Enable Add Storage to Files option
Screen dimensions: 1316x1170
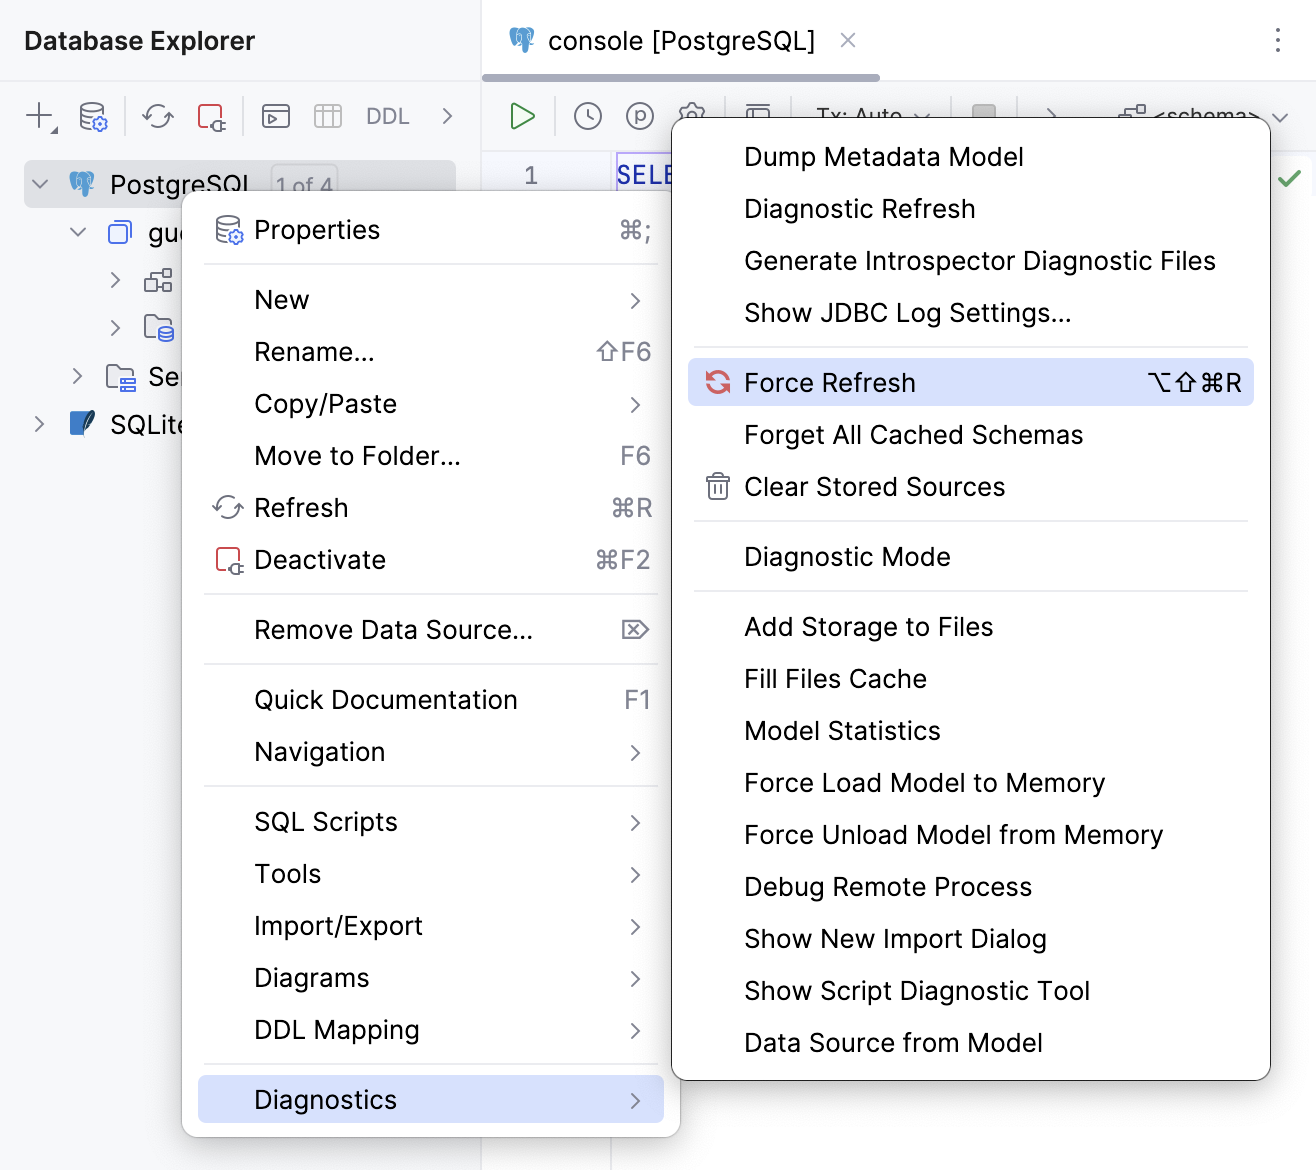(x=868, y=627)
